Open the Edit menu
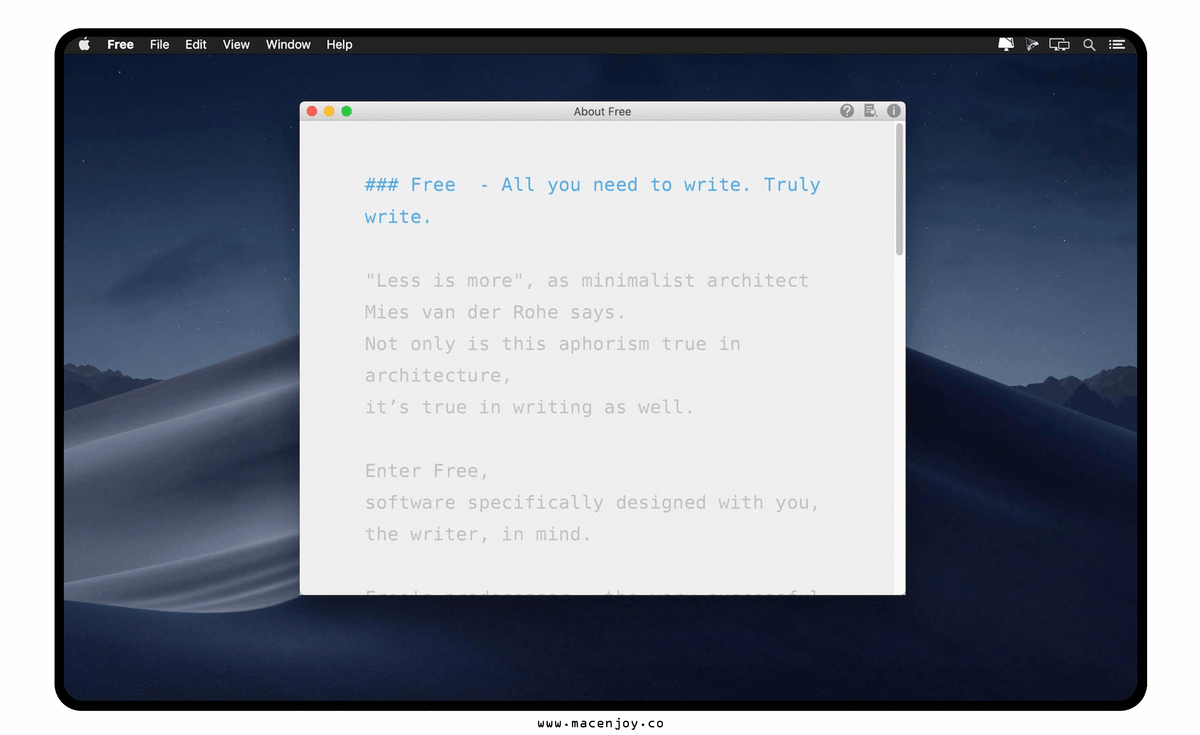Screen dimensions: 1200x735 point(196,44)
